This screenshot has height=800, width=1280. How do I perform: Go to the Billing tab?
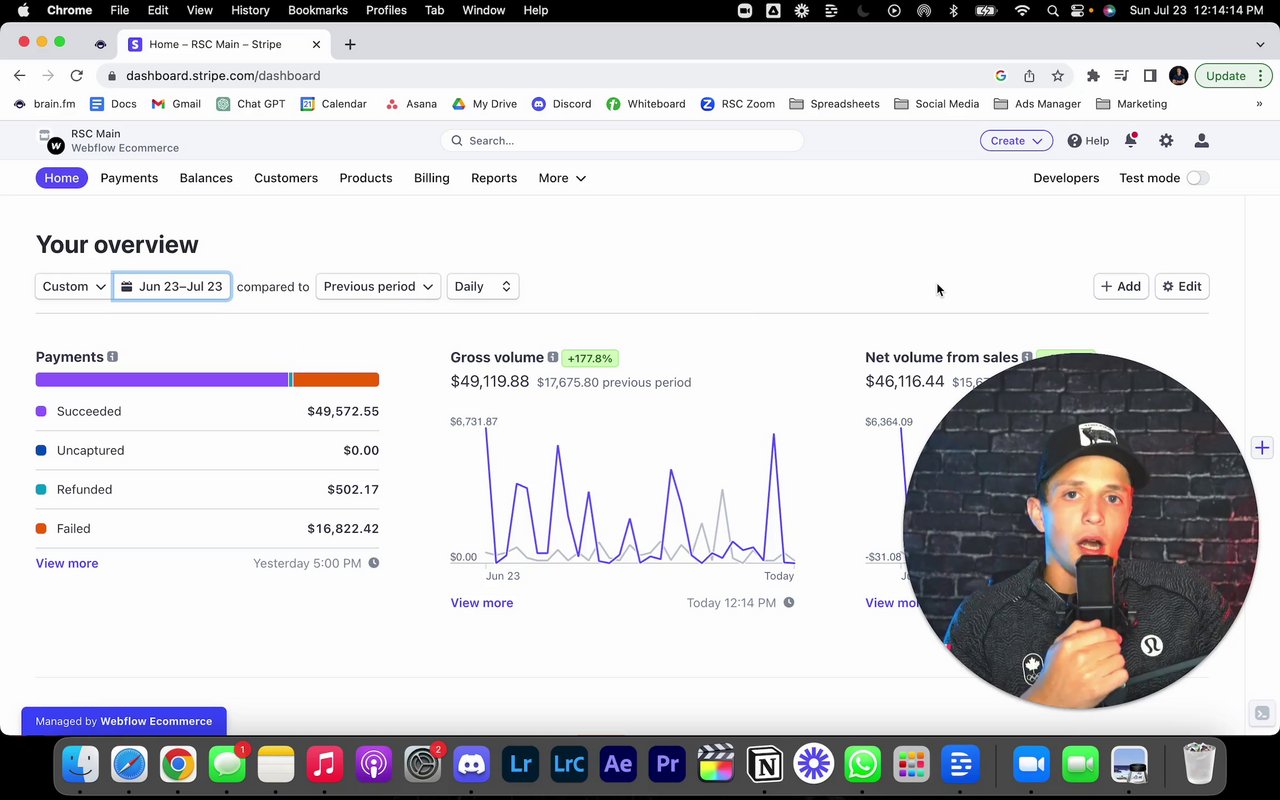point(432,178)
